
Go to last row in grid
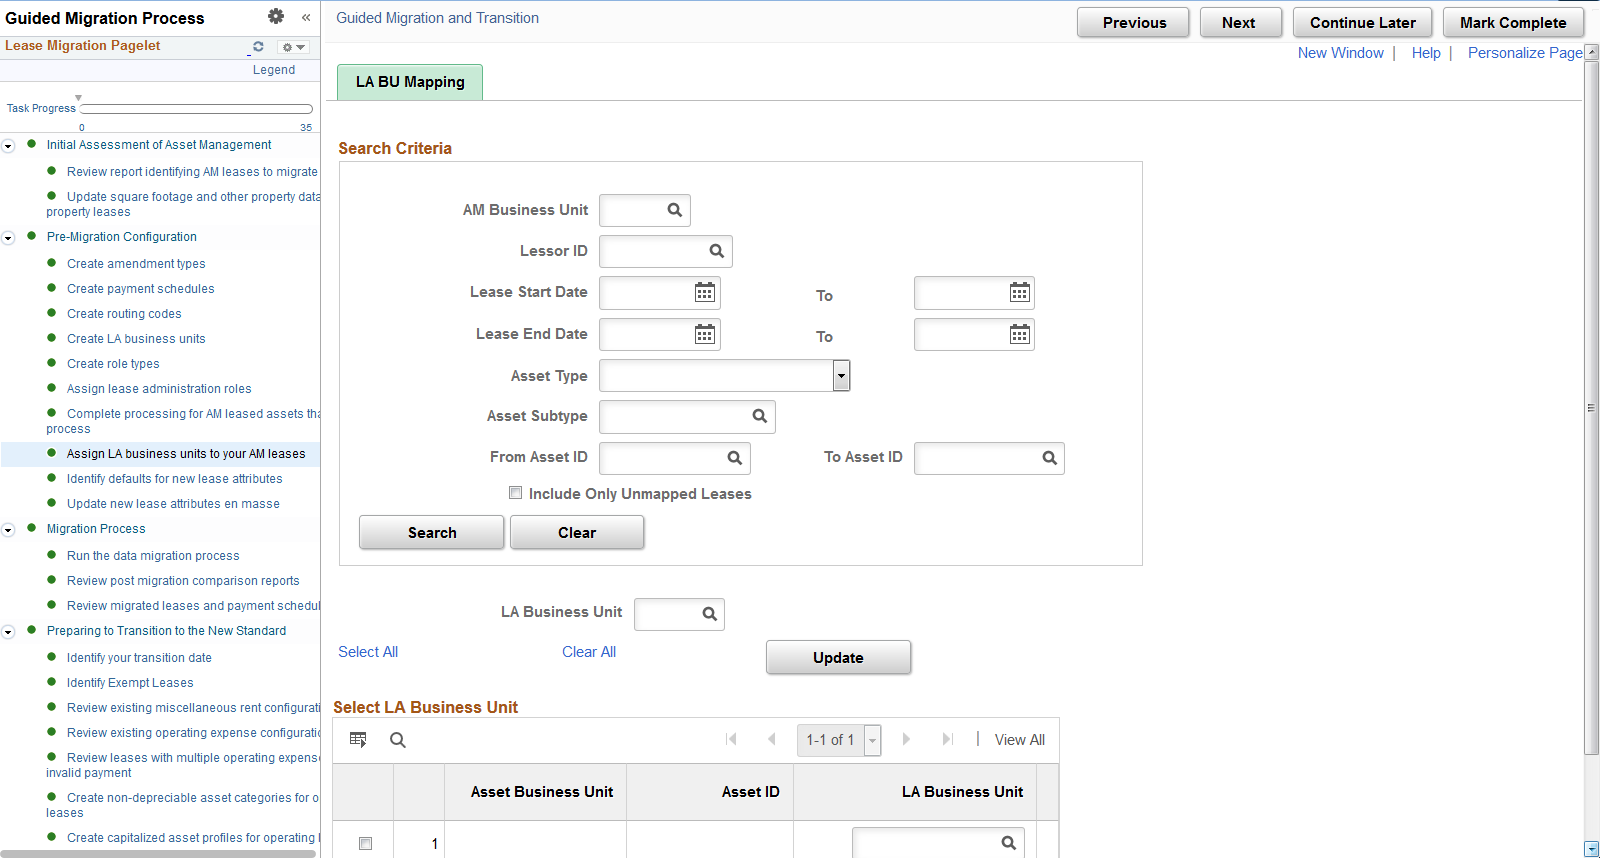(x=947, y=739)
